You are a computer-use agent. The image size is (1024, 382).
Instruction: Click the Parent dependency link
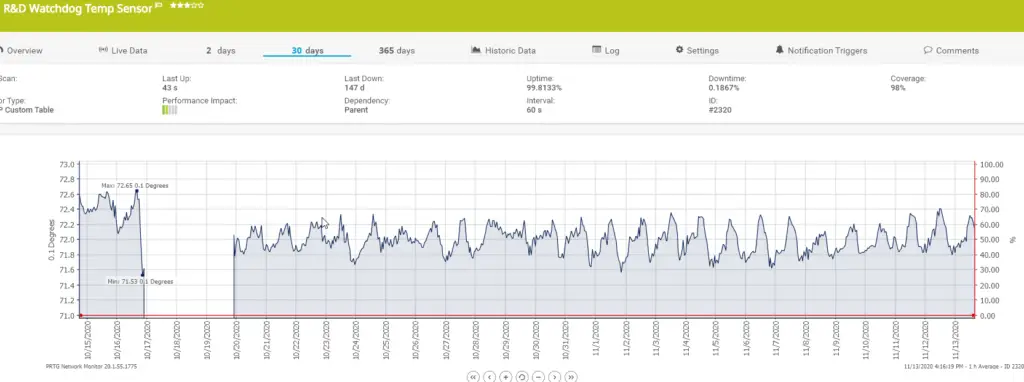click(356, 110)
